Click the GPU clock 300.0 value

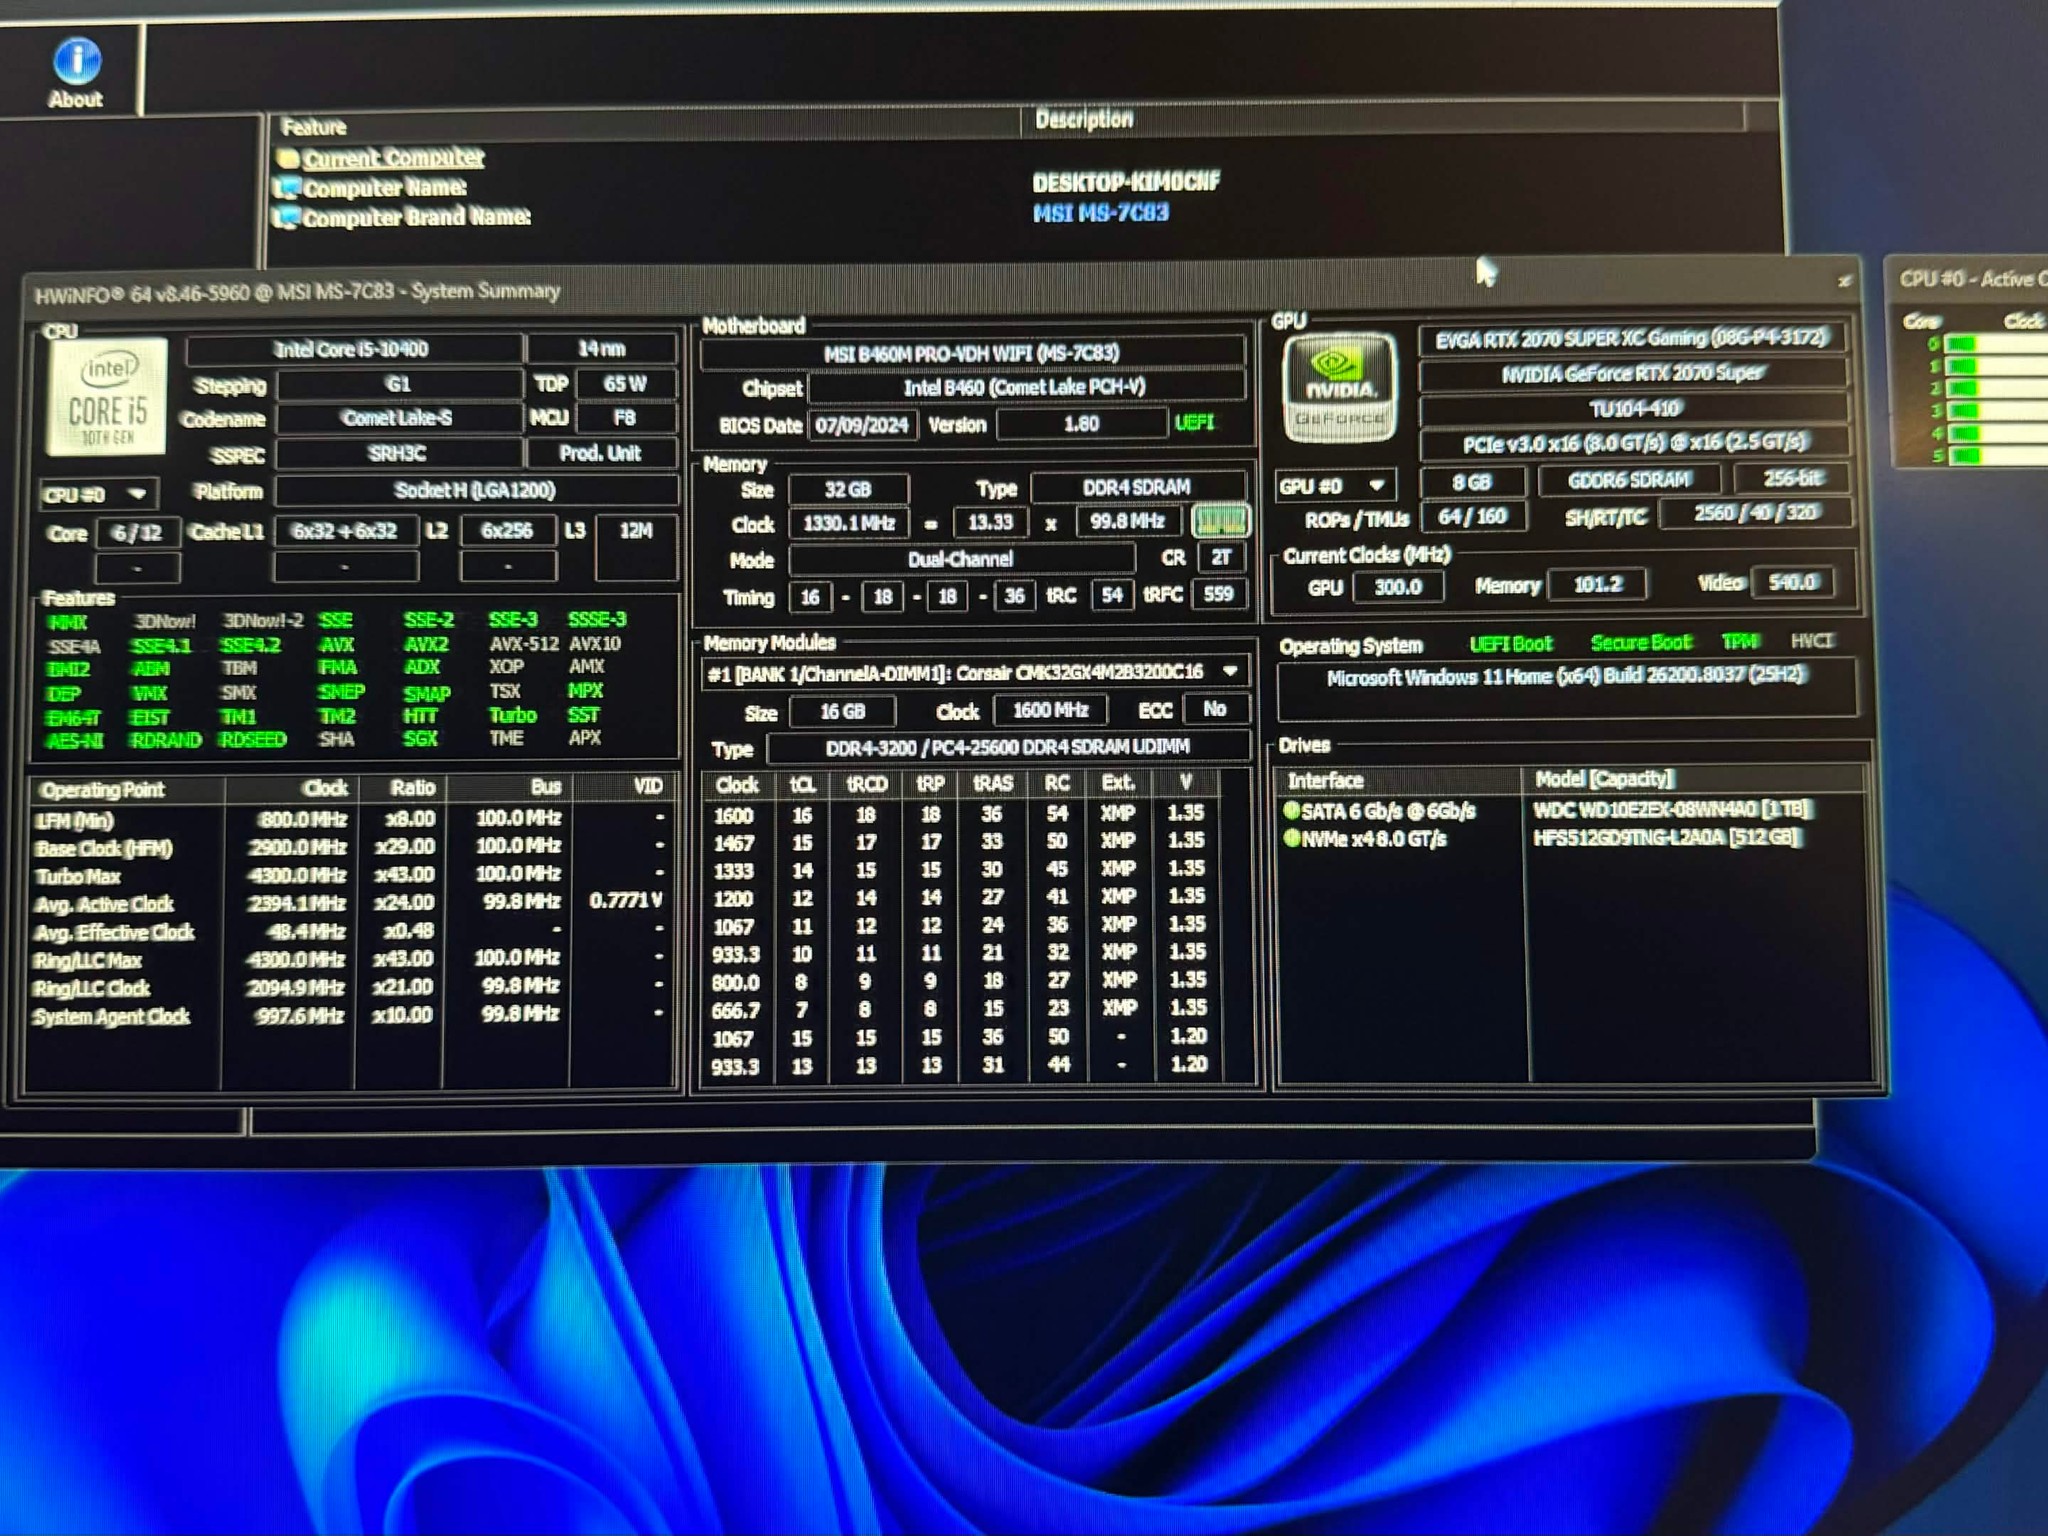point(1398,586)
